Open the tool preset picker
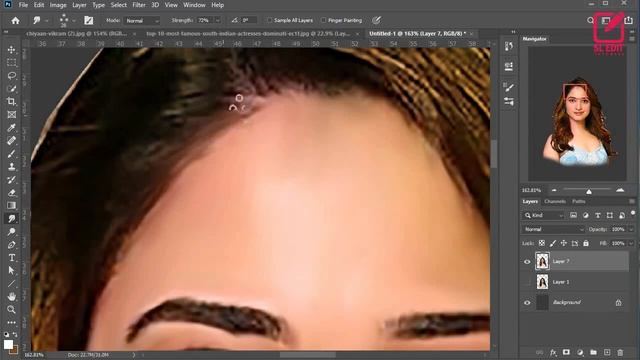 tap(41, 20)
